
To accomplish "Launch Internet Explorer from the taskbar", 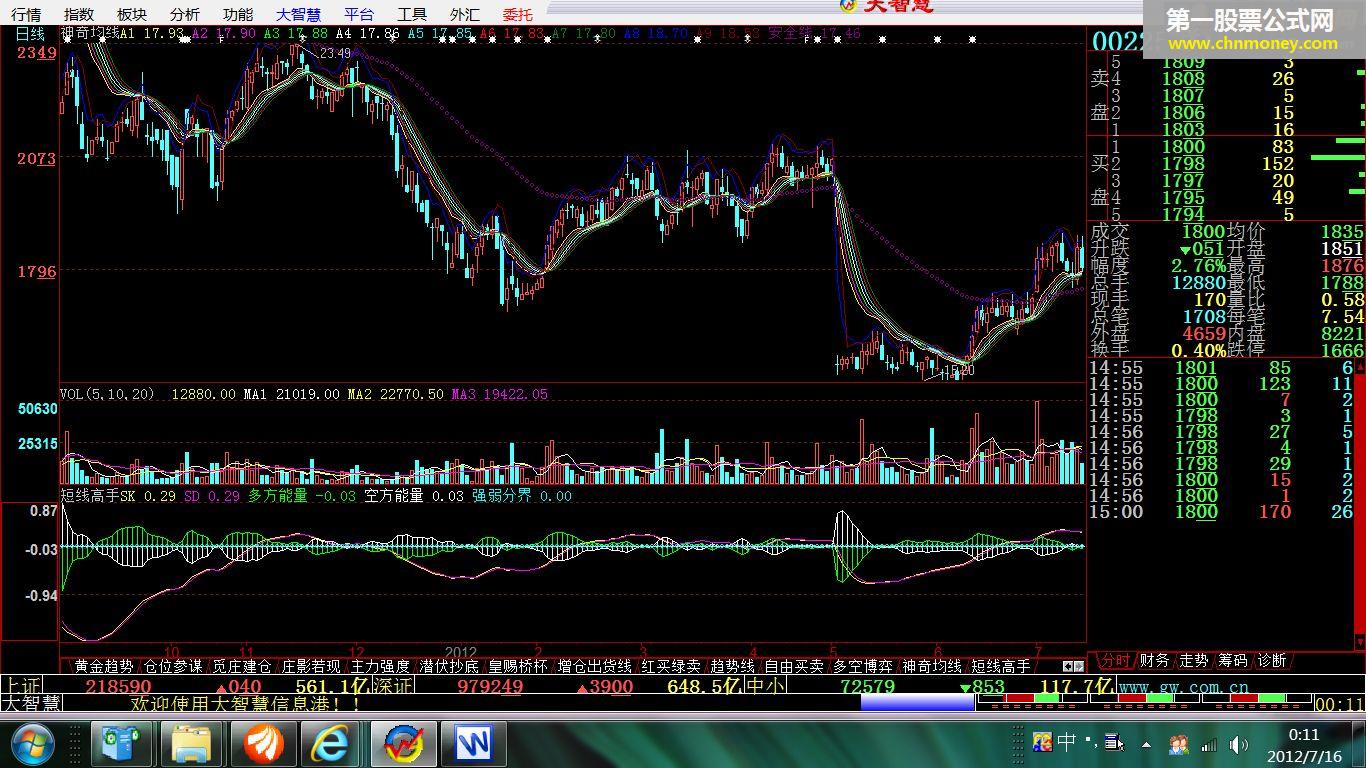I will 332,744.
